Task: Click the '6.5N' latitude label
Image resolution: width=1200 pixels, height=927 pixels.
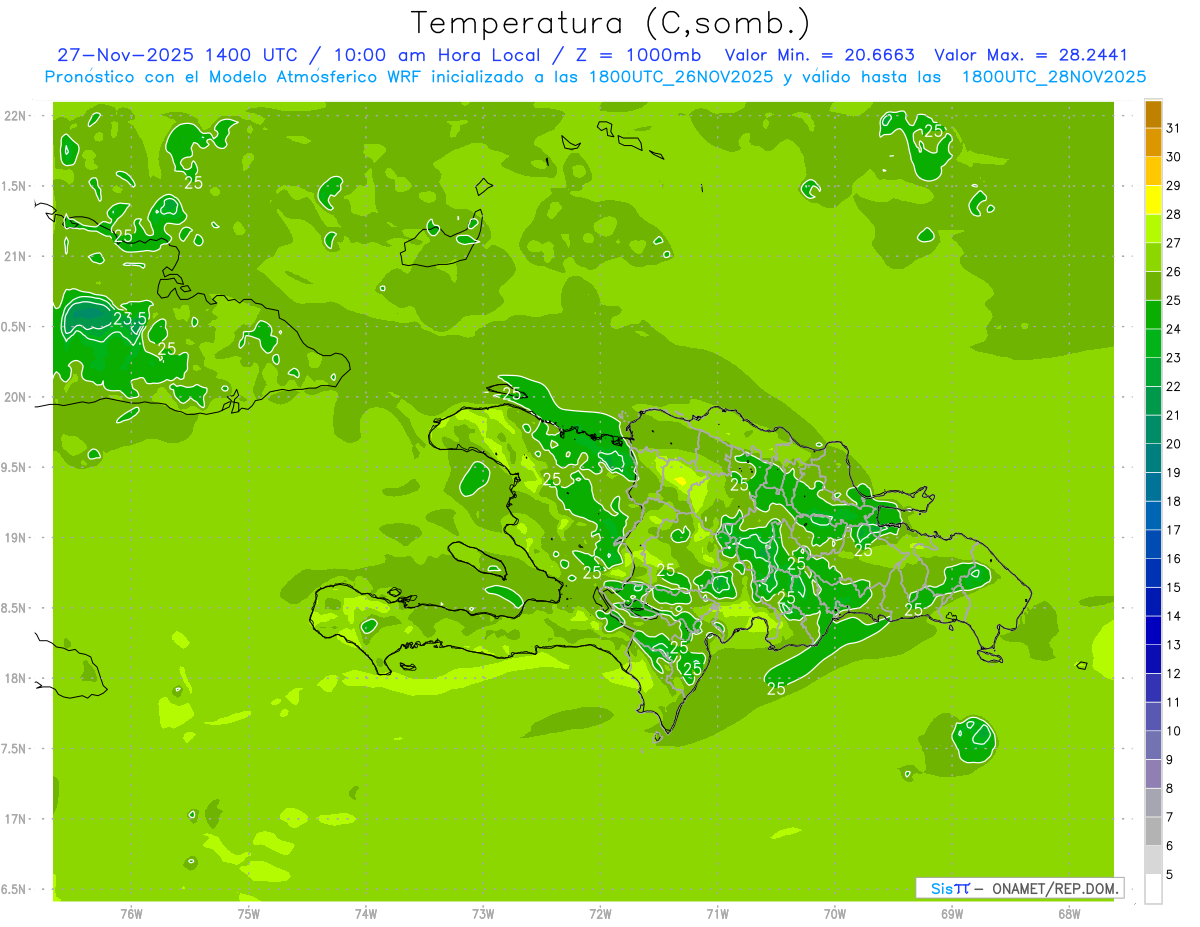Action: [14, 889]
